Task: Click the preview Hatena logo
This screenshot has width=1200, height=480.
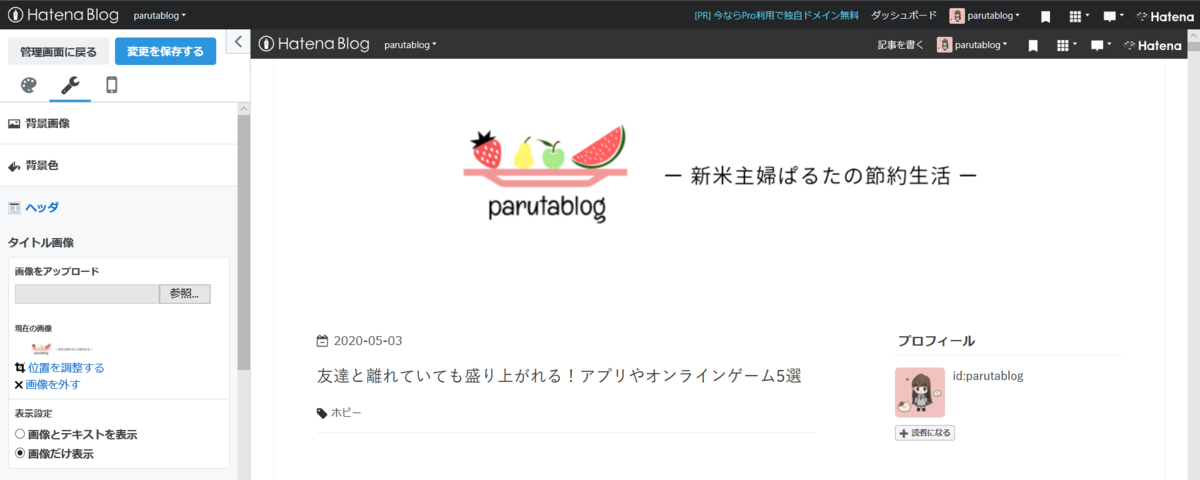Action: [x=1152, y=45]
